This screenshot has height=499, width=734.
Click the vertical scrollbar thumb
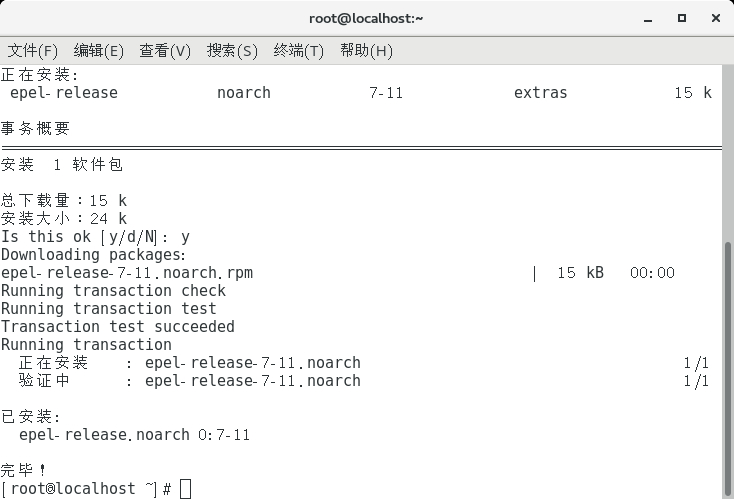[x=728, y=368]
